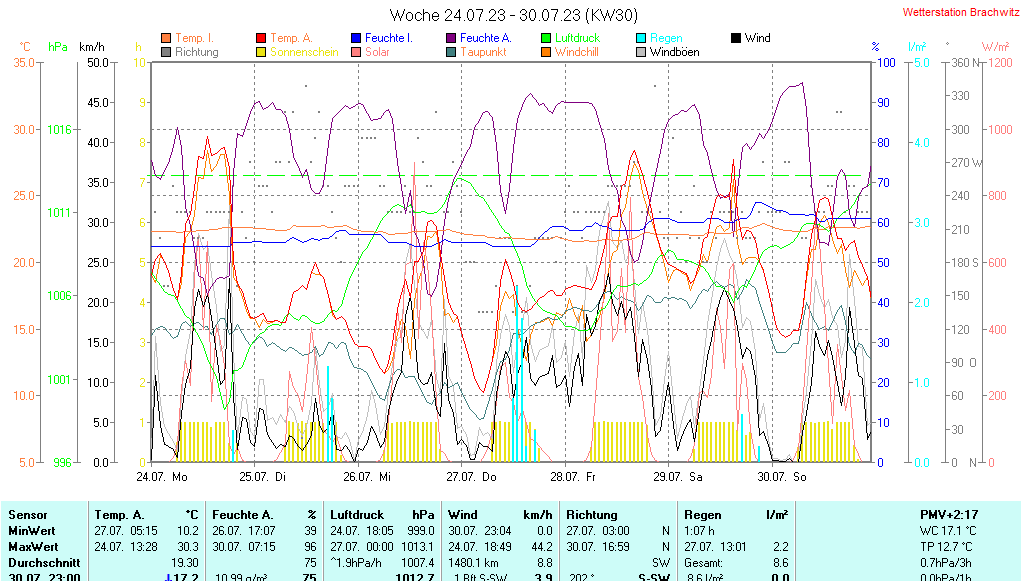1021x581 pixels.
Task: Click the yellow Sonnenschein legend swatch
Action: (262, 52)
